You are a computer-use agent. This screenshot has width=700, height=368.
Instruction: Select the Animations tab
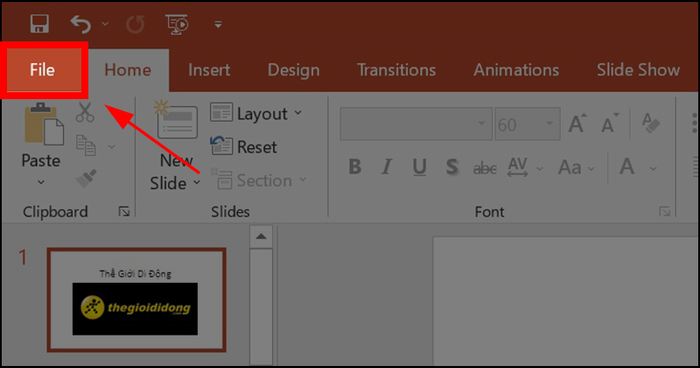(516, 70)
